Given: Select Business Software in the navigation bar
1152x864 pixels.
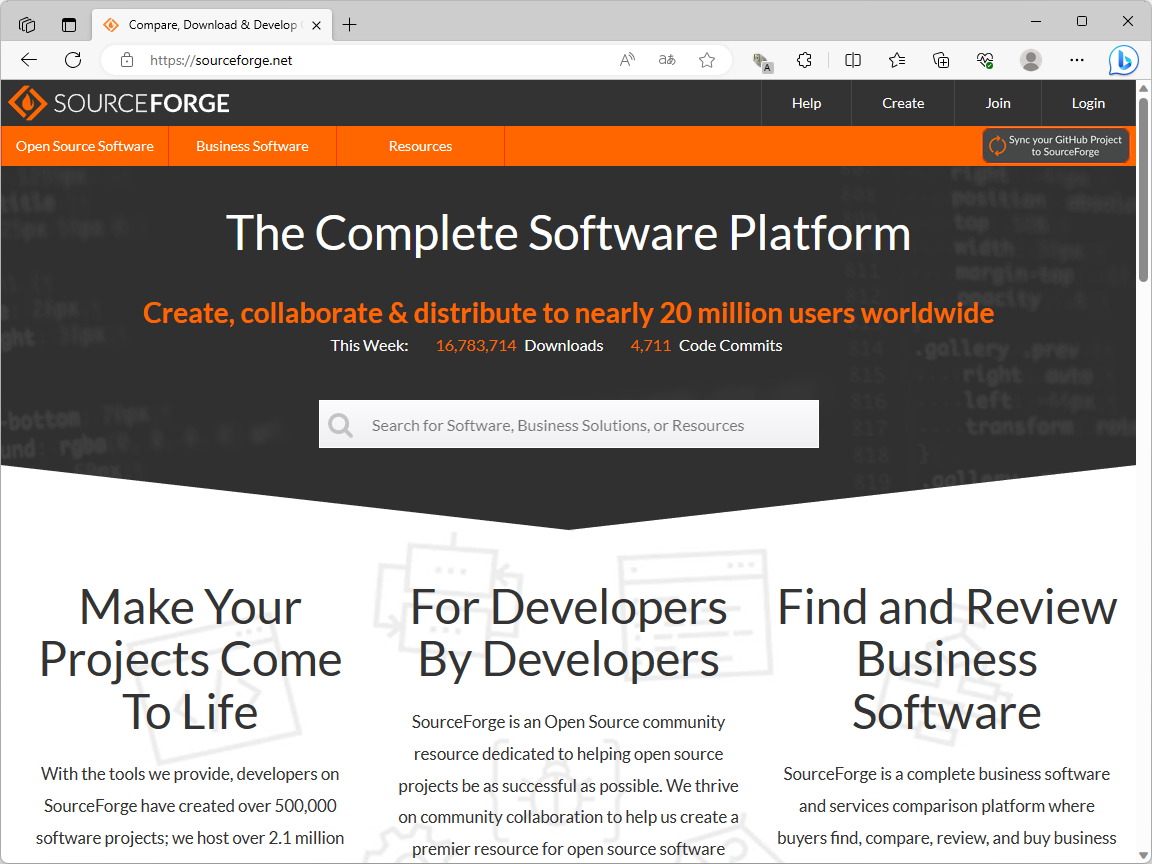Looking at the screenshot, I should tap(252, 146).
